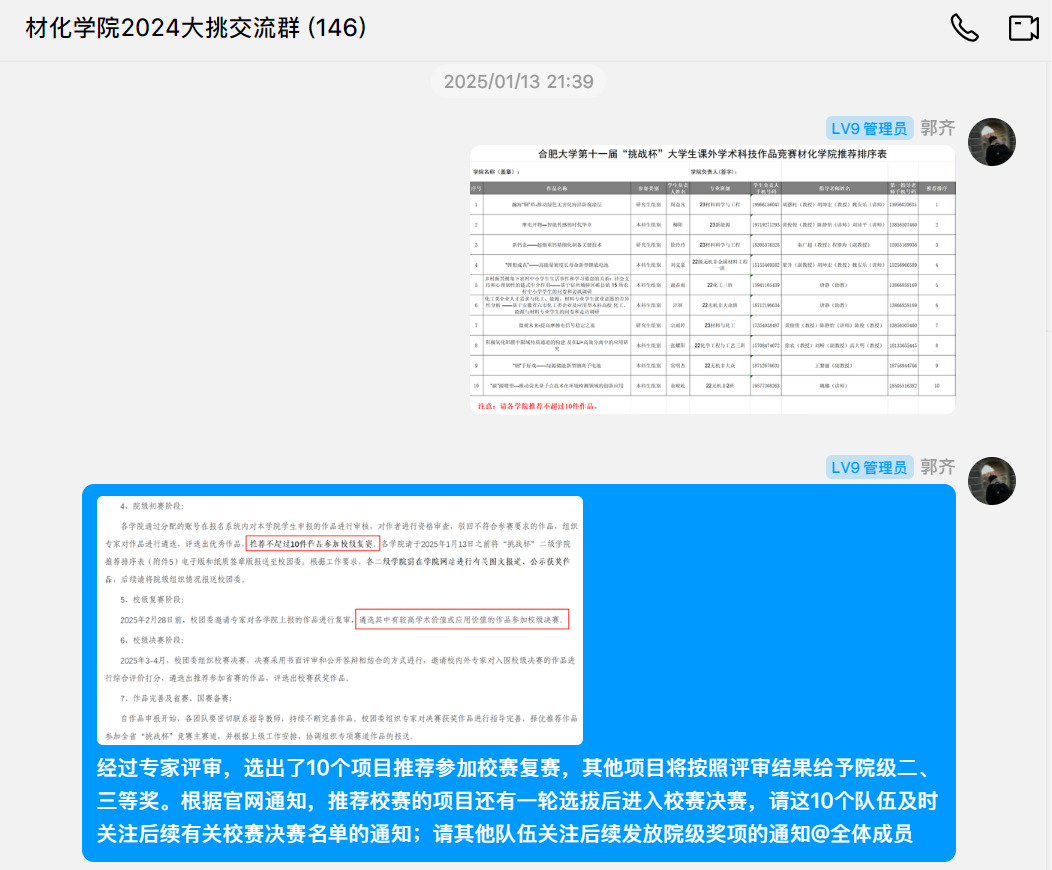Open the document screenshot inside the blue bubble

pyautogui.click(x=340, y=620)
